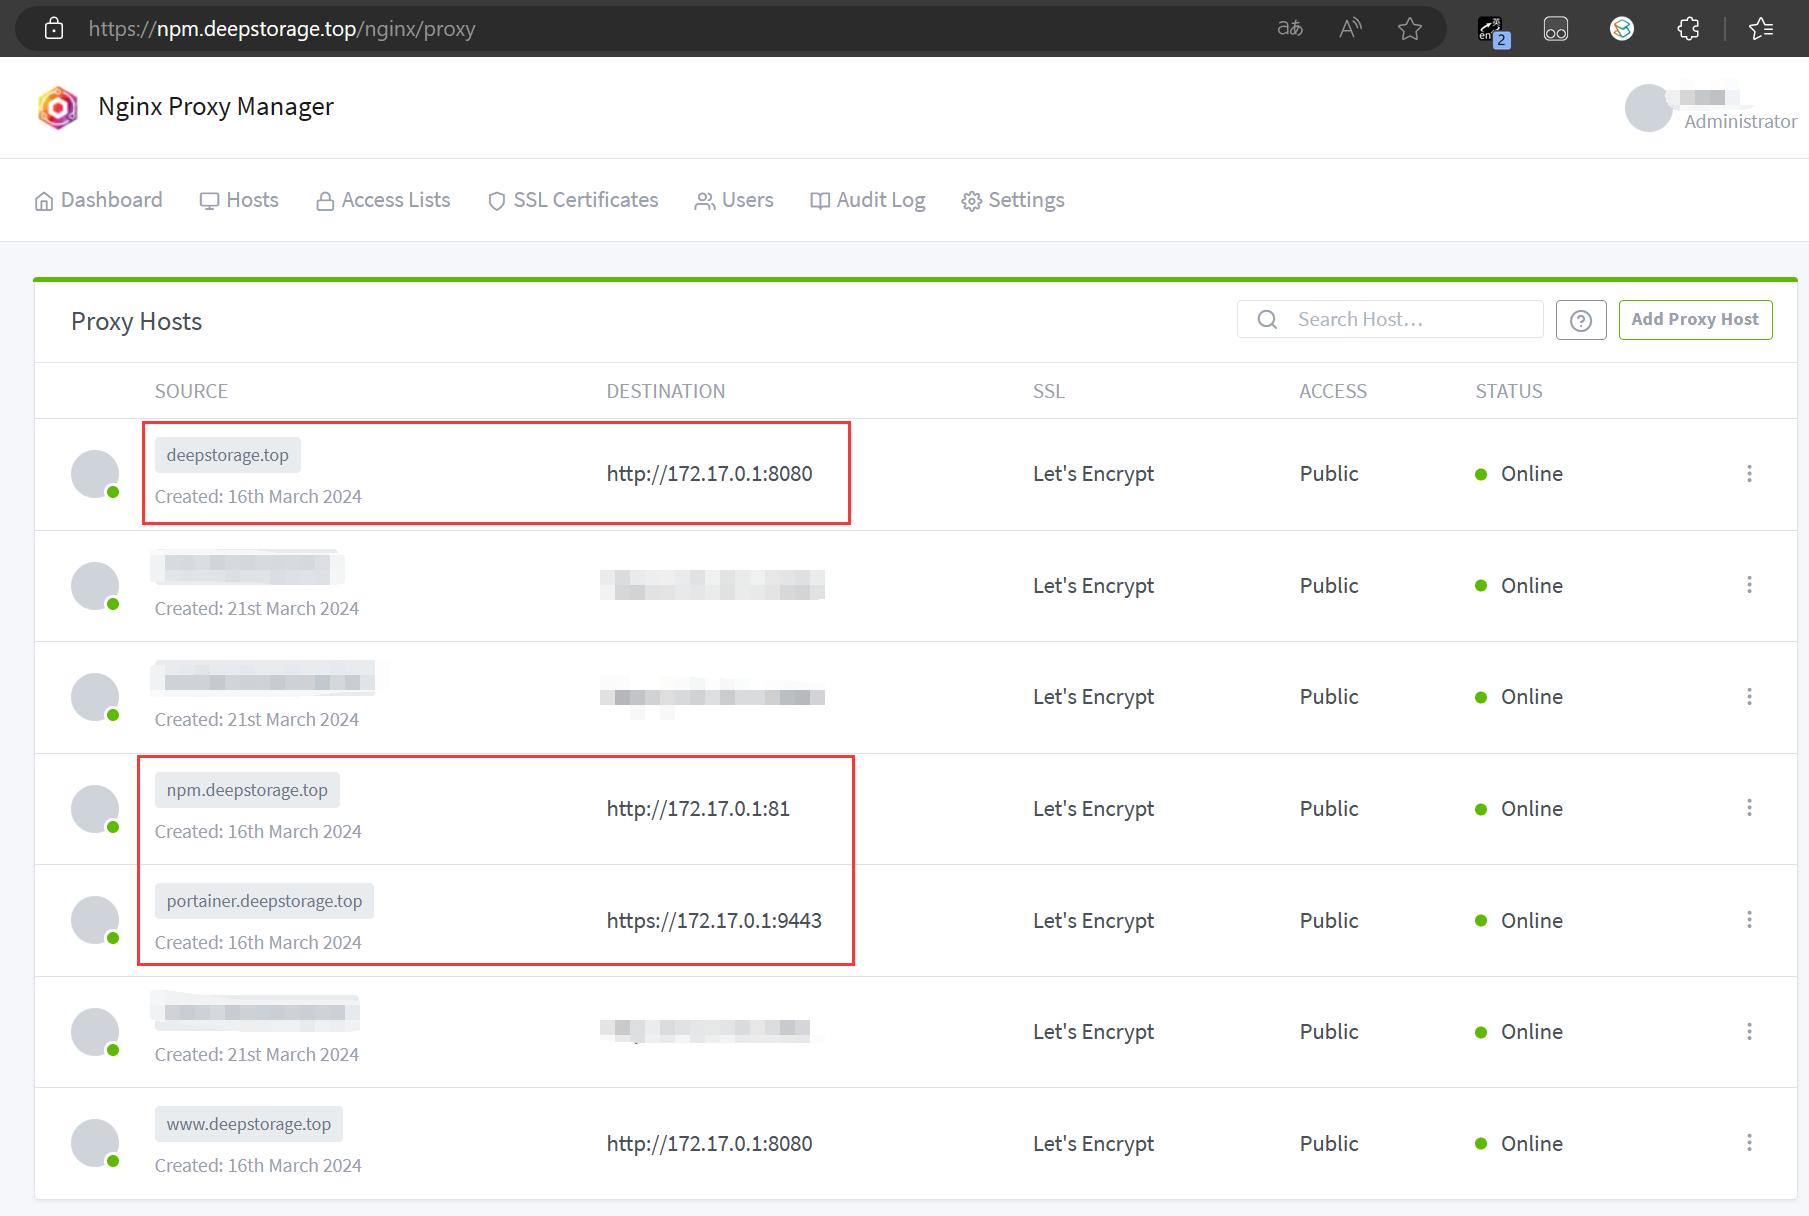Click the Nginx Proxy Manager logo icon
The height and width of the screenshot is (1216, 1809).
57,107
